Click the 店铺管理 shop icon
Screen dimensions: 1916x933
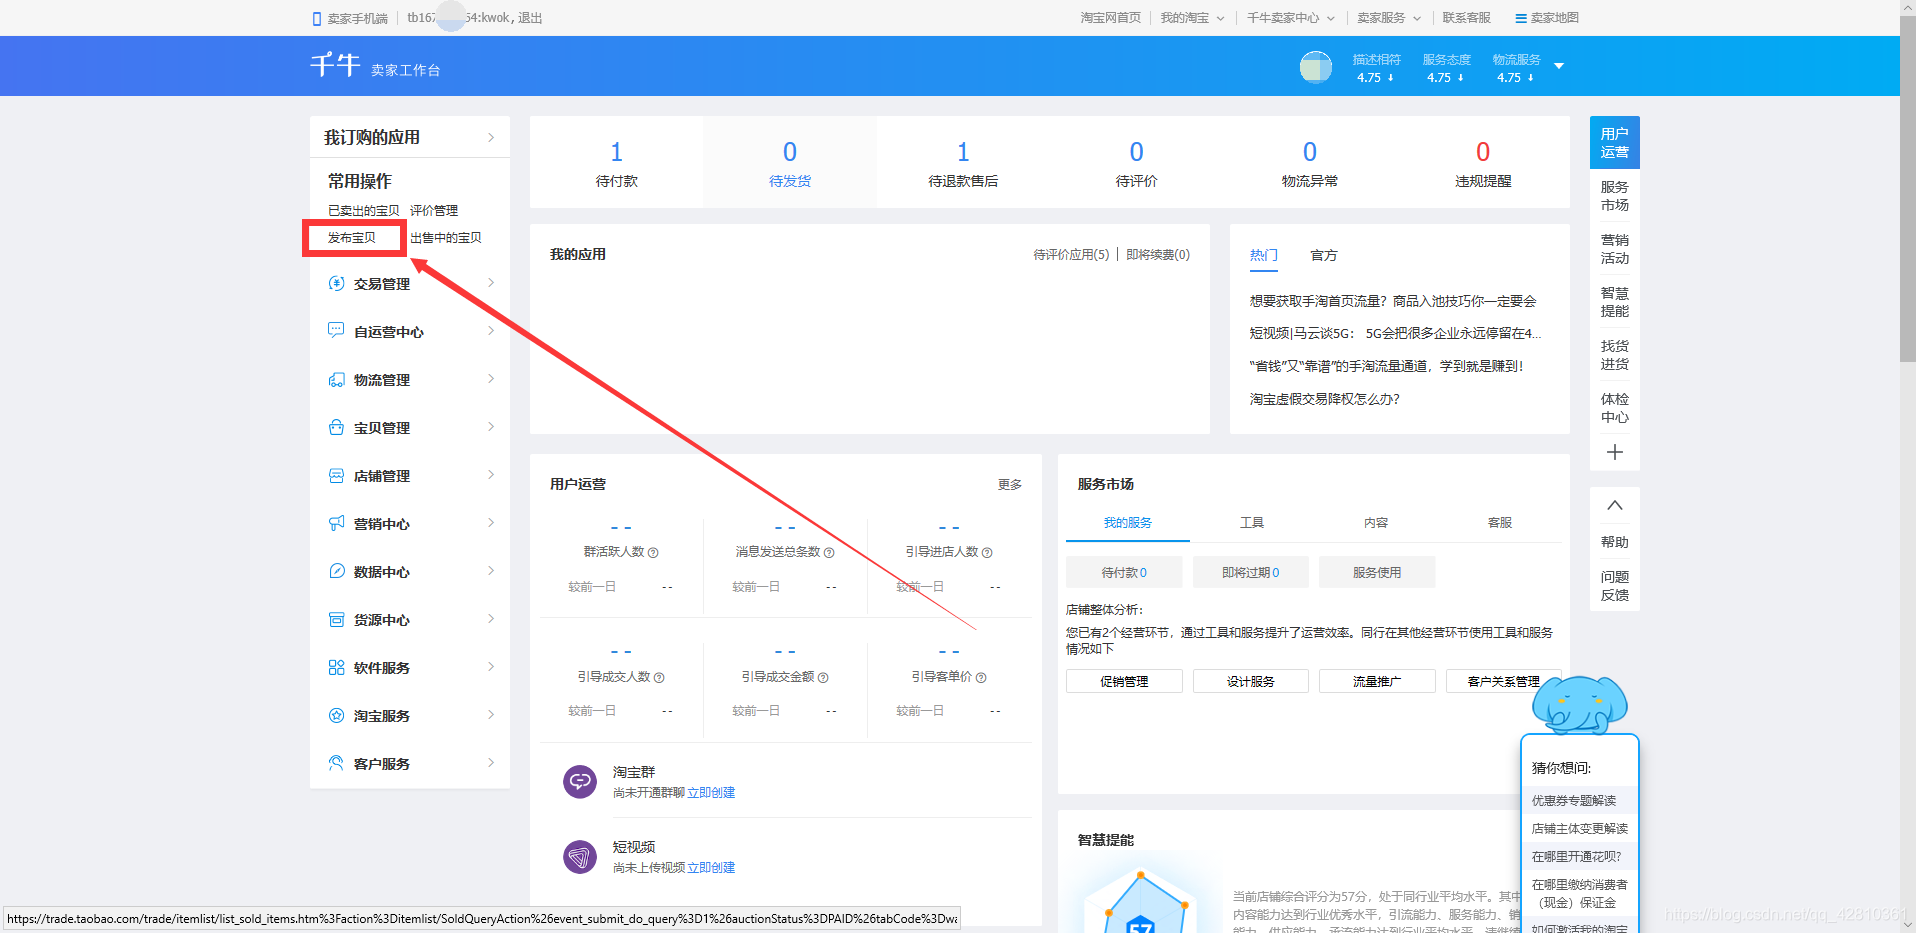337,475
